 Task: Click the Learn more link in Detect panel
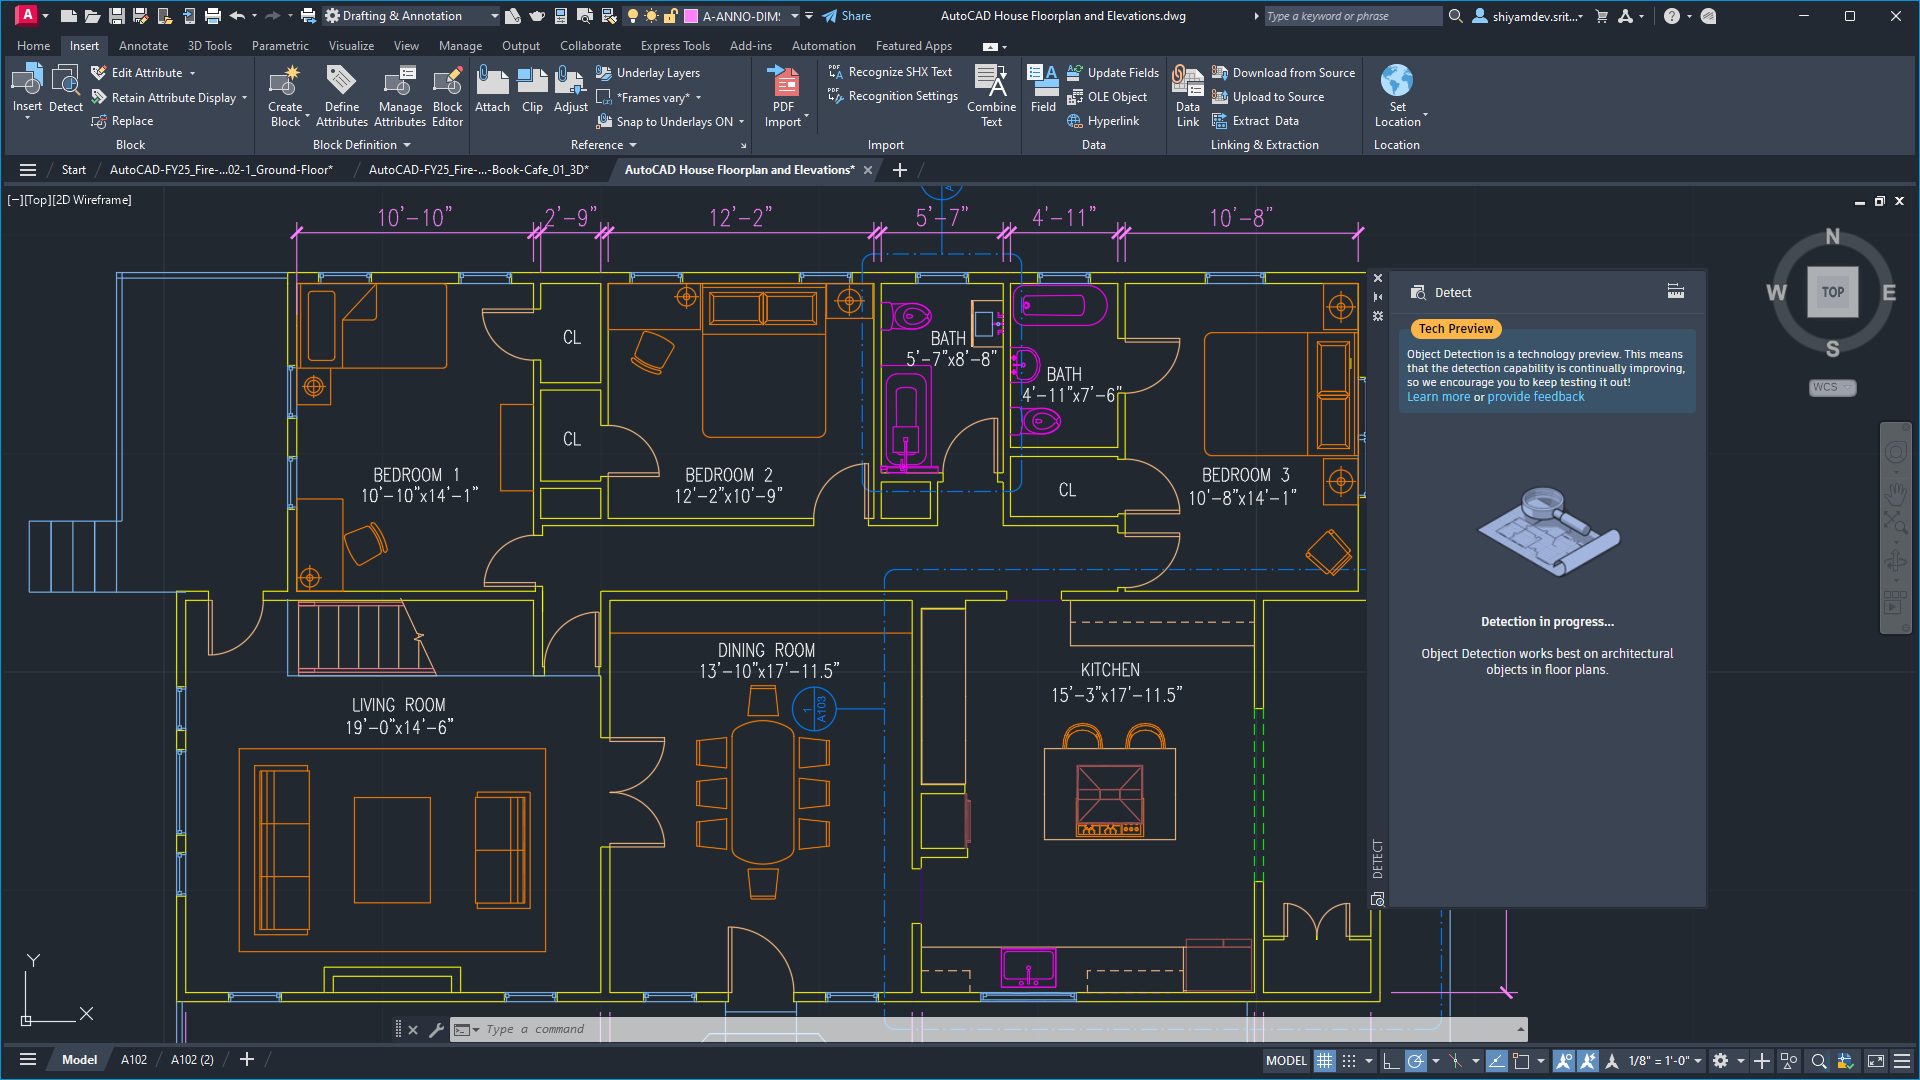(1437, 396)
